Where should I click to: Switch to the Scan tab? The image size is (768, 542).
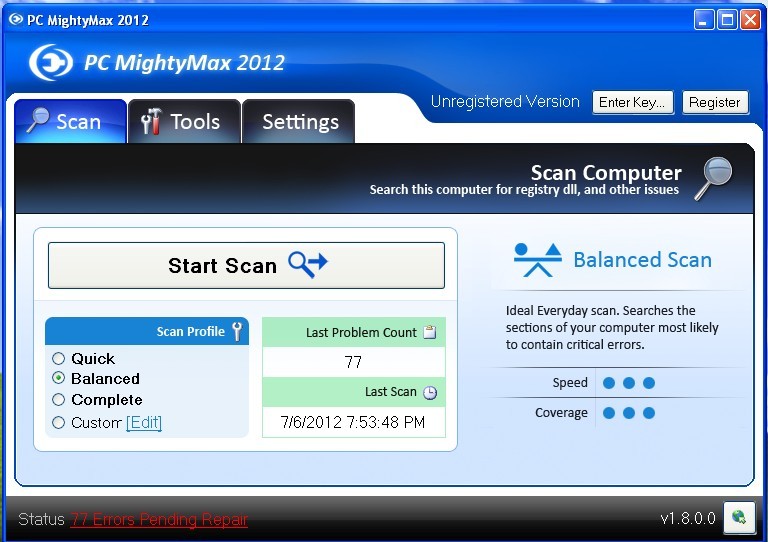click(71, 121)
